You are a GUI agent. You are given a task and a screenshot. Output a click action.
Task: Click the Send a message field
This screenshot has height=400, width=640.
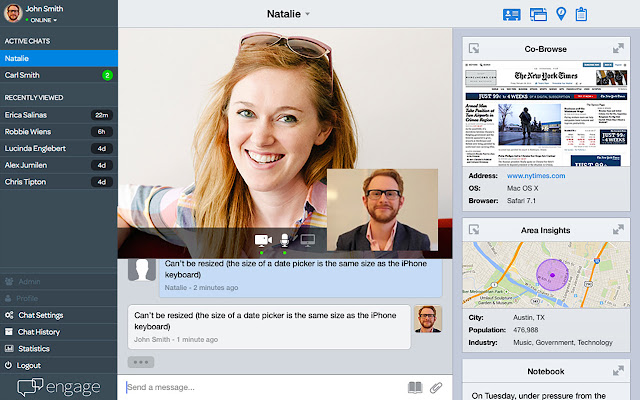click(263, 387)
